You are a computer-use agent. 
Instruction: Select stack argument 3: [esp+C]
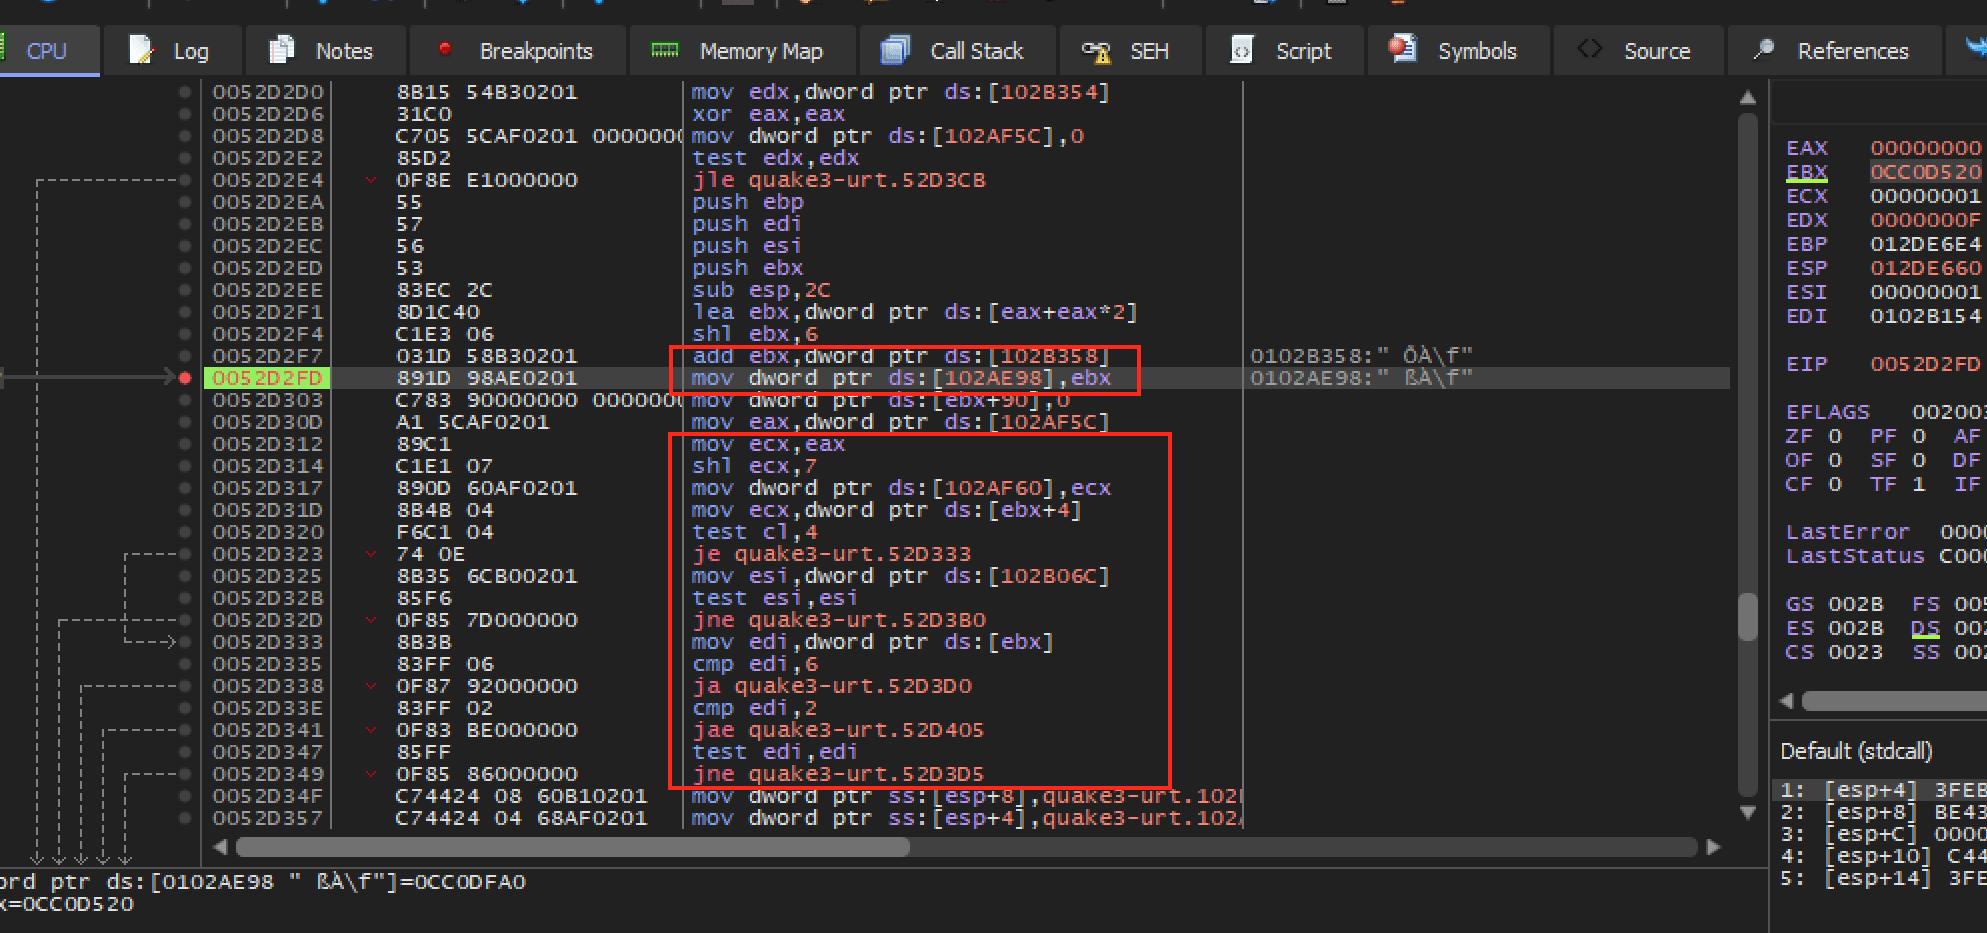point(1883,834)
